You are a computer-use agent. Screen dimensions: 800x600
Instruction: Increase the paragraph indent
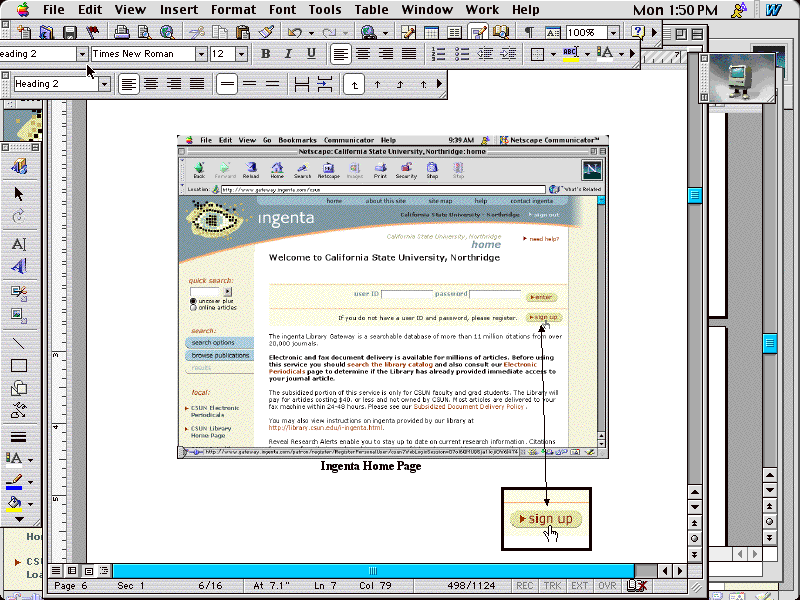click(x=508, y=54)
